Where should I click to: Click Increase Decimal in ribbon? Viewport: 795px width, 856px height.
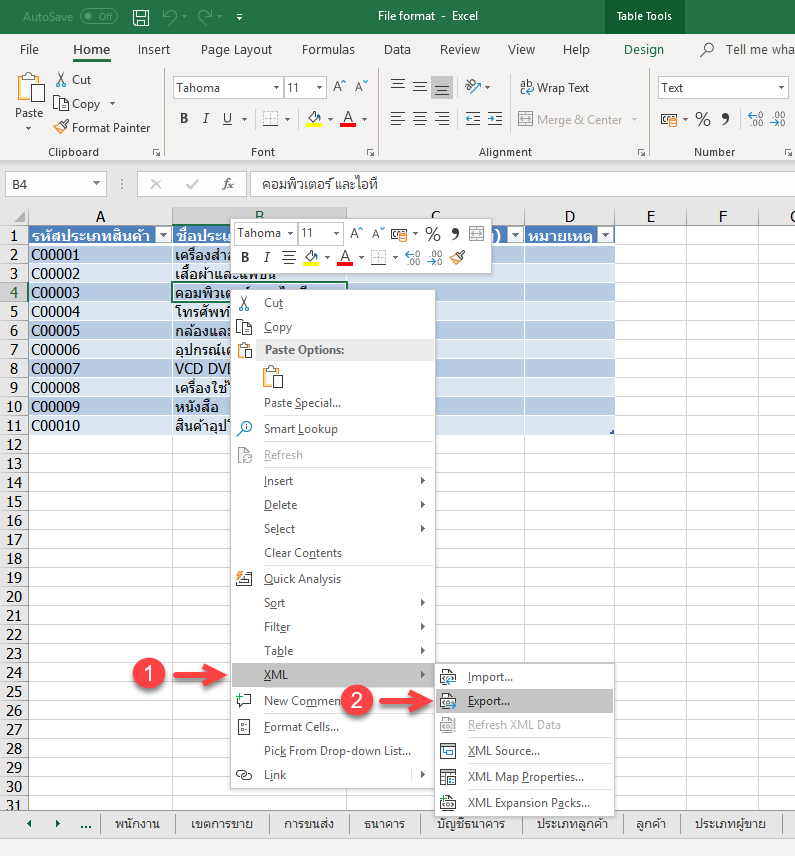click(x=756, y=119)
